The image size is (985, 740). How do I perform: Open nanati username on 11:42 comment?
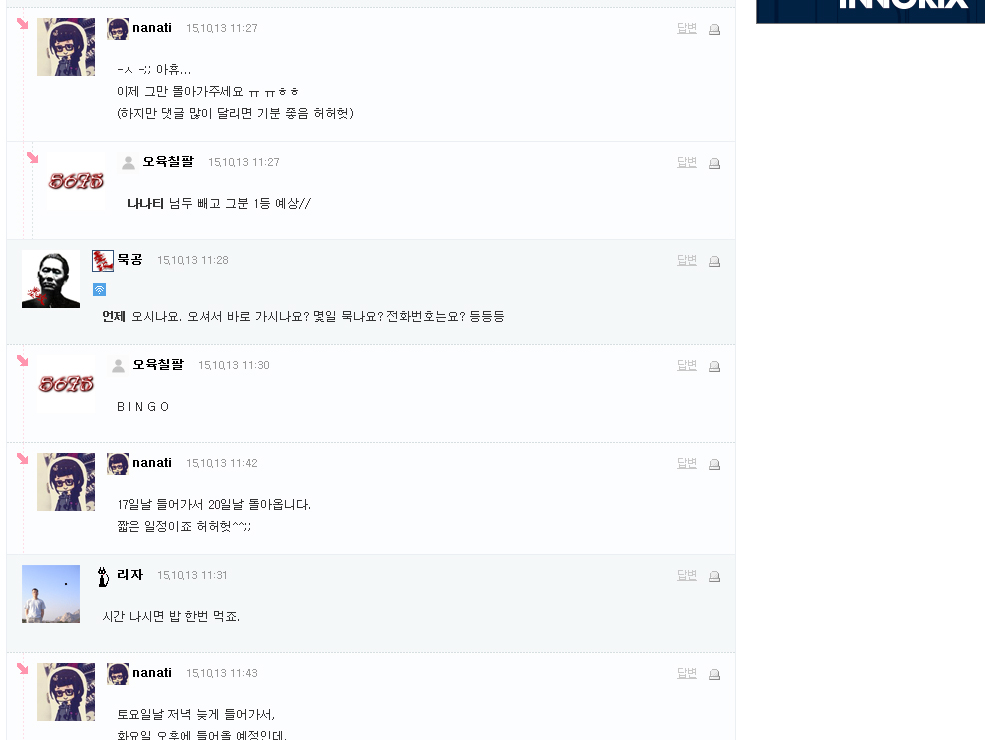(152, 463)
